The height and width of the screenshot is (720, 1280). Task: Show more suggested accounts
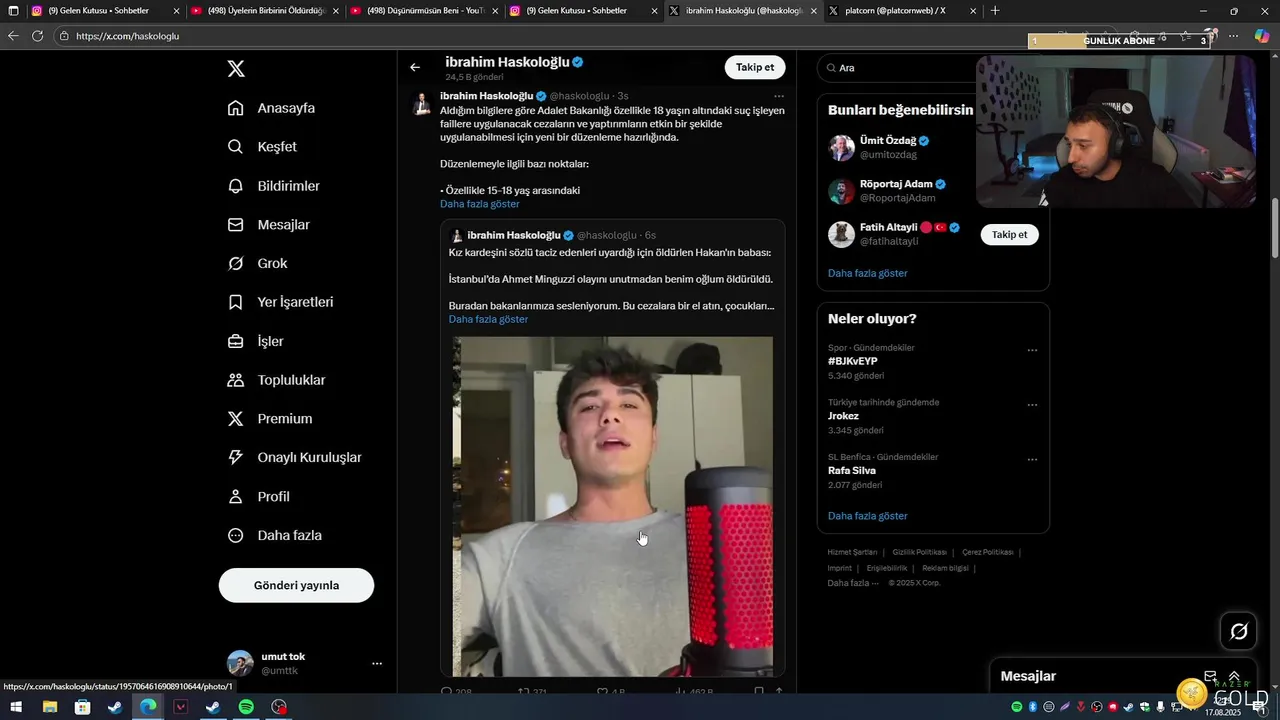click(868, 273)
